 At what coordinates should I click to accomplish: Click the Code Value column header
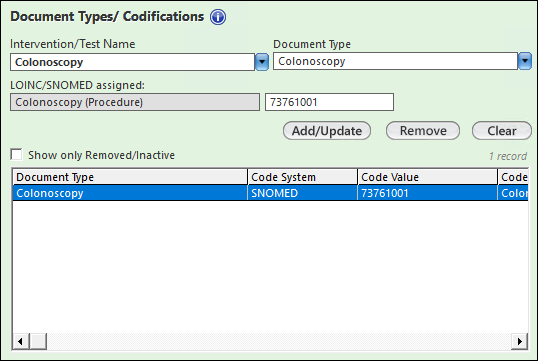click(428, 177)
